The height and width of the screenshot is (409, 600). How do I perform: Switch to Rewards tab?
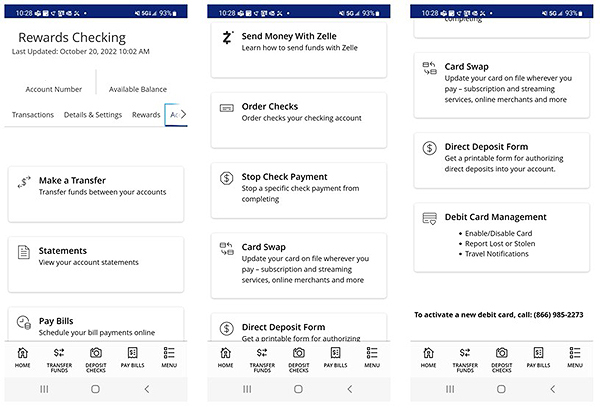(x=146, y=115)
